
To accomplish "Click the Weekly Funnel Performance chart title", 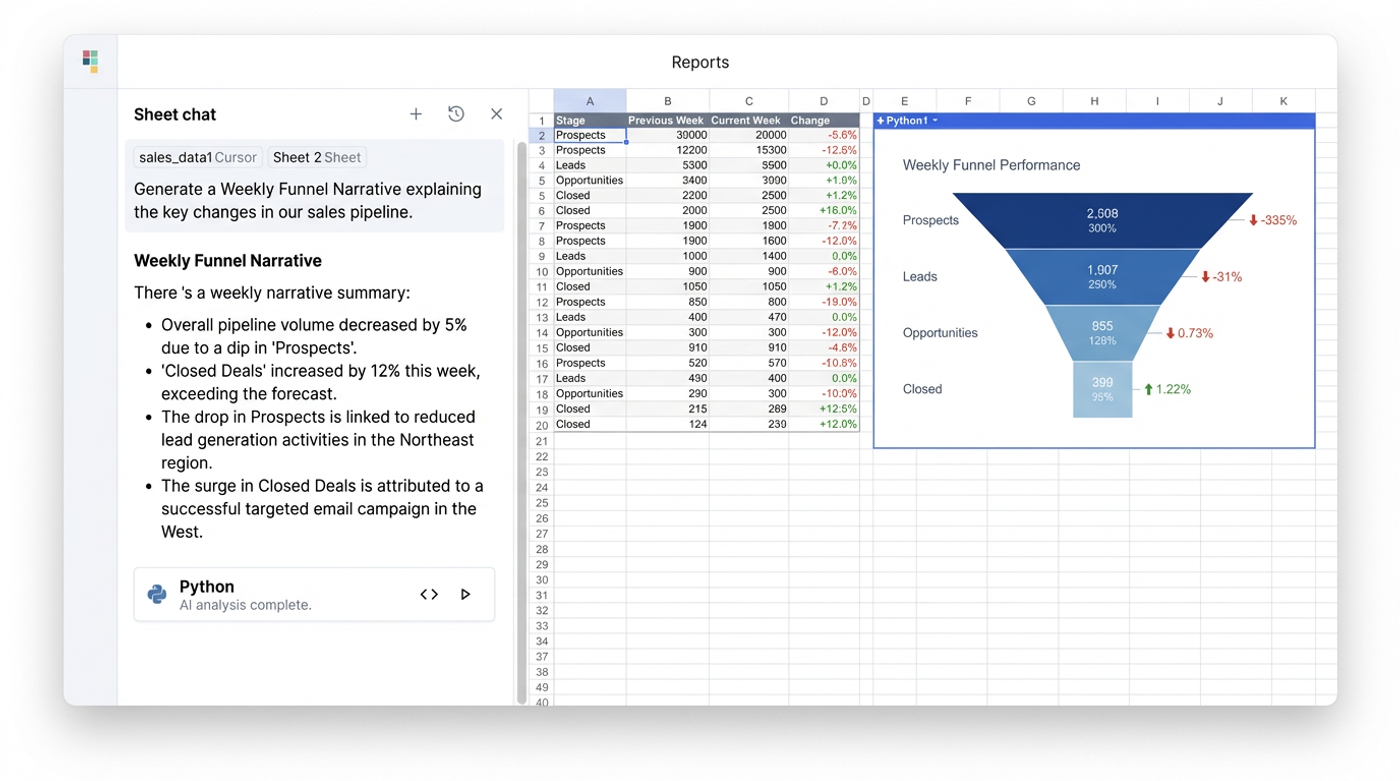I will coord(991,165).
